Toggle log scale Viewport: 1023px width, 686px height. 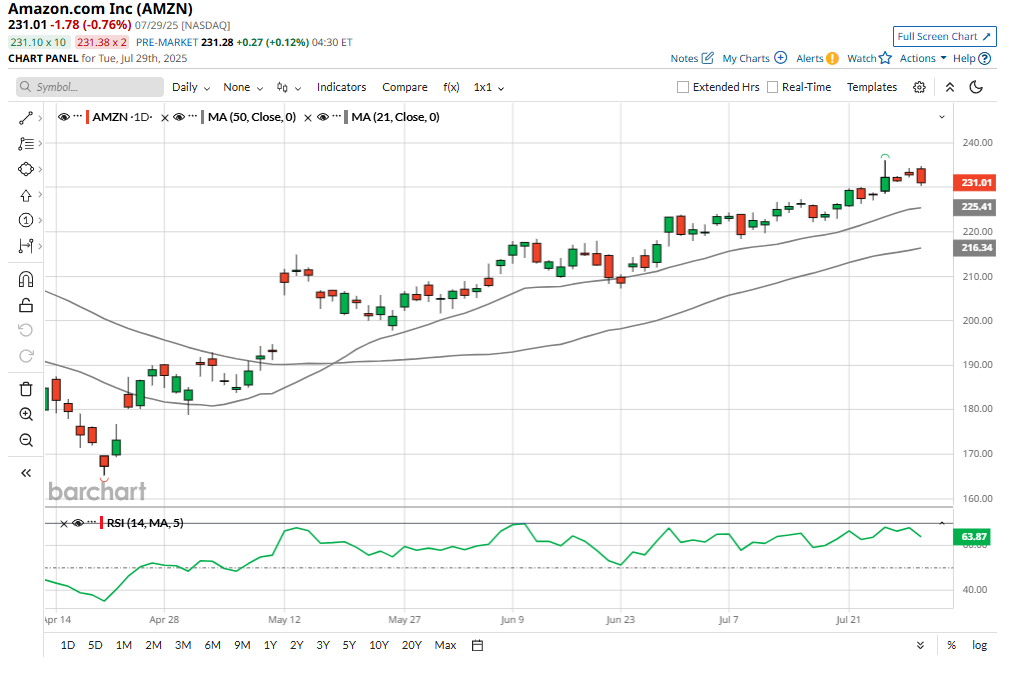tap(979, 646)
